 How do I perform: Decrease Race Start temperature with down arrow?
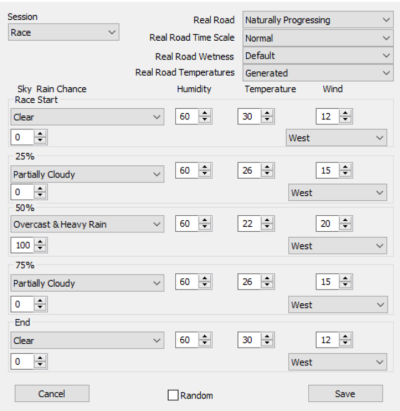click(267, 120)
